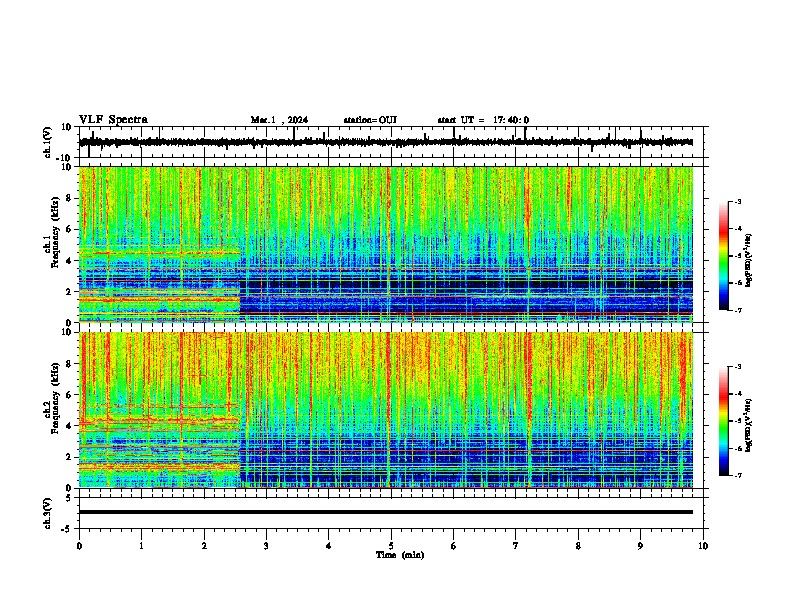Select the "Mar.1 , 2024" date text

279,120
